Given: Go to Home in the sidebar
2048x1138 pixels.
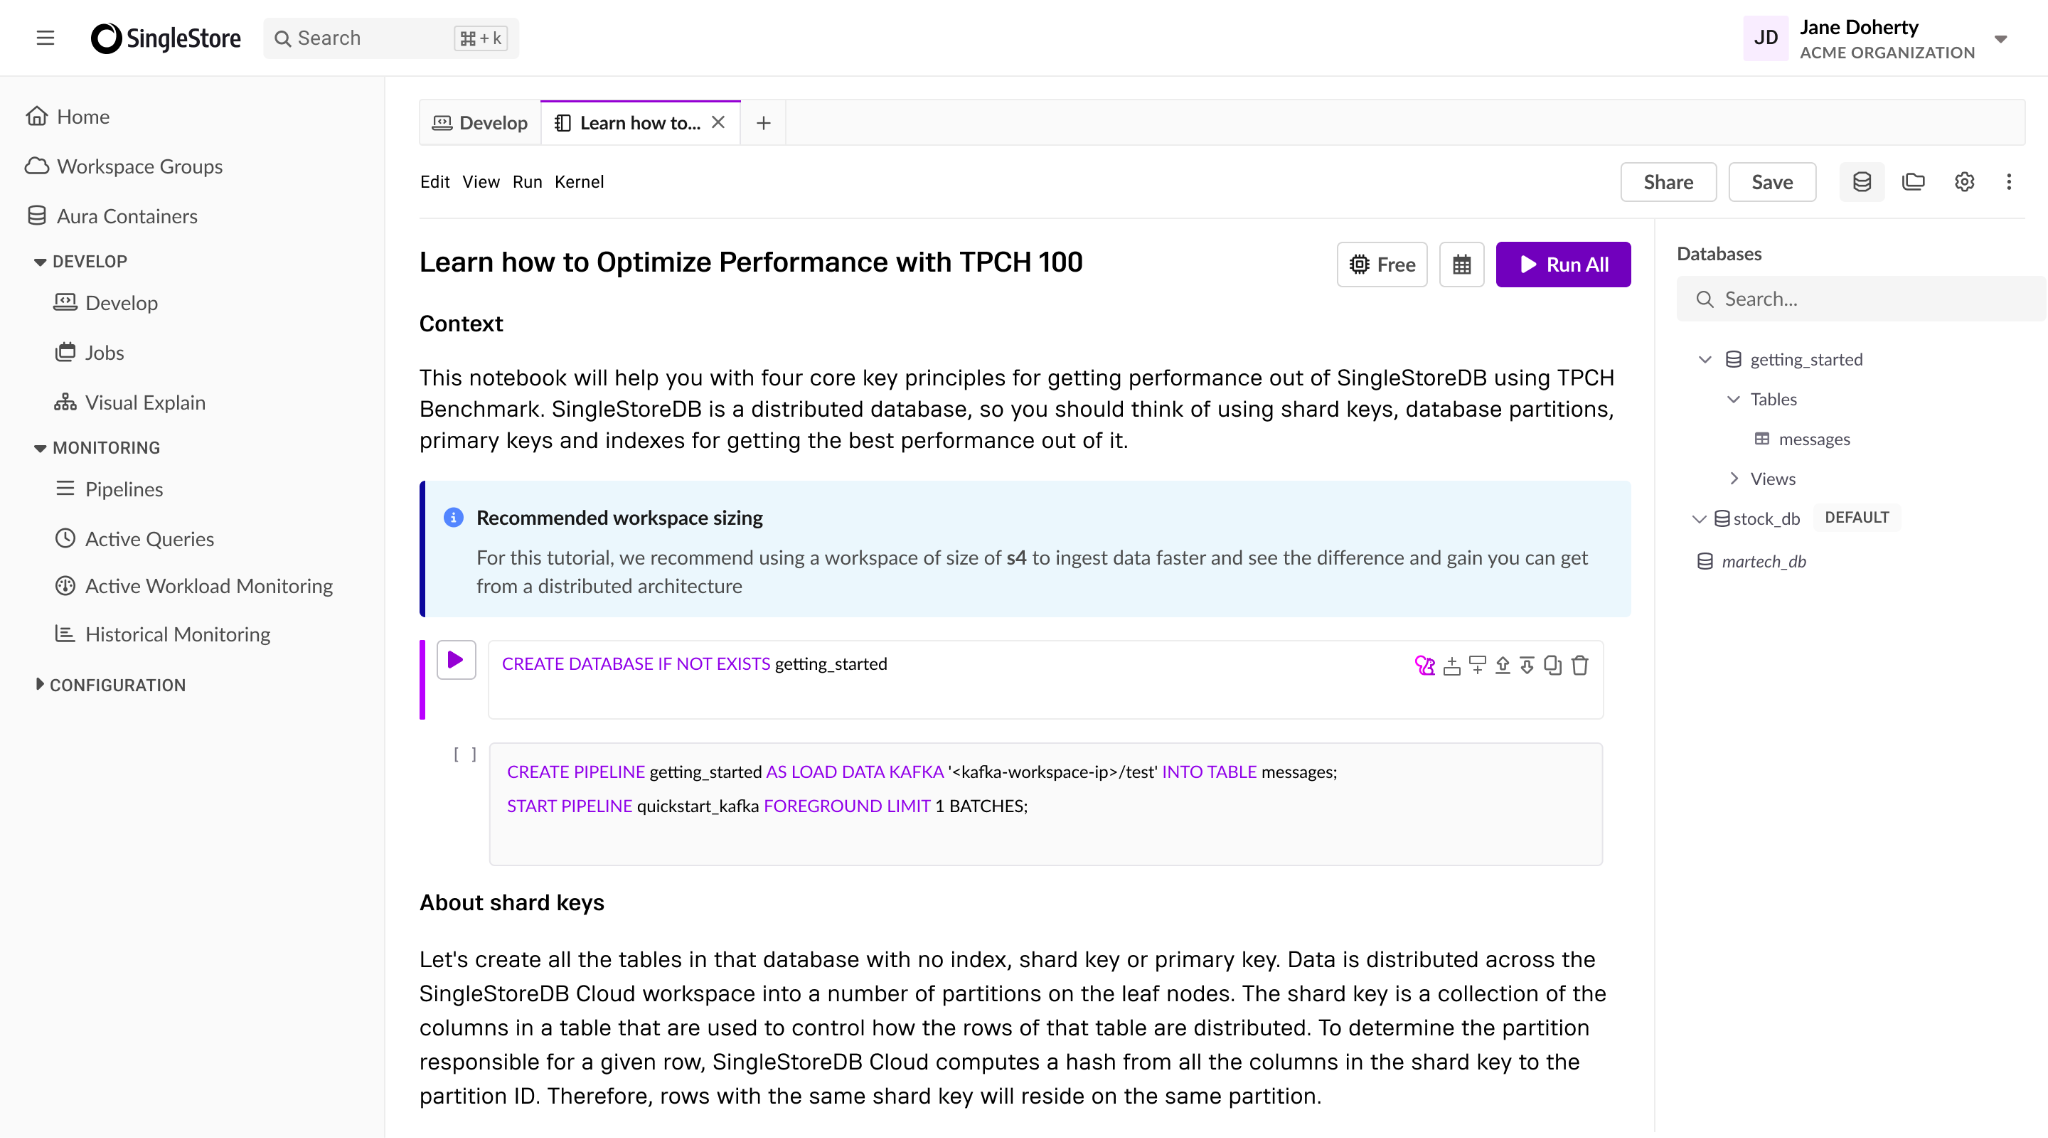Looking at the screenshot, I should click(x=68, y=117).
